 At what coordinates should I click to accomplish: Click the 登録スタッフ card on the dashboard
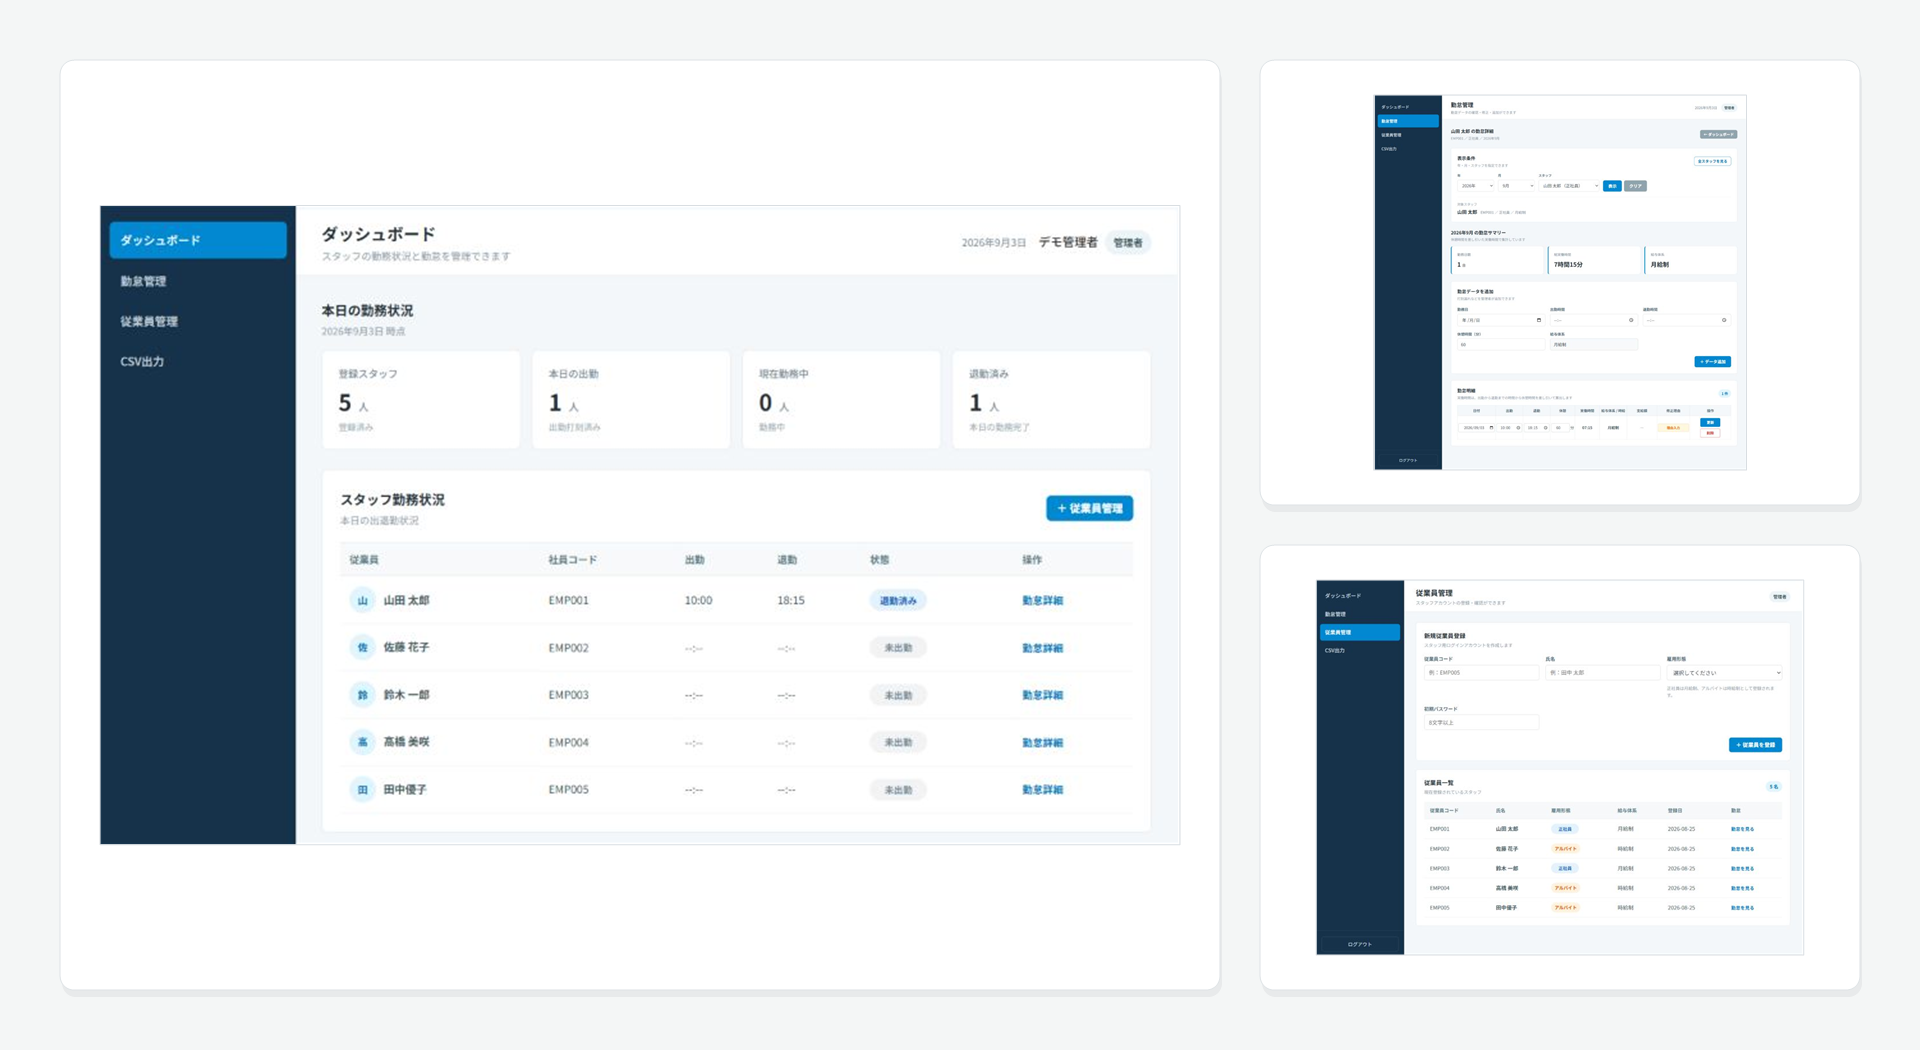[421, 400]
